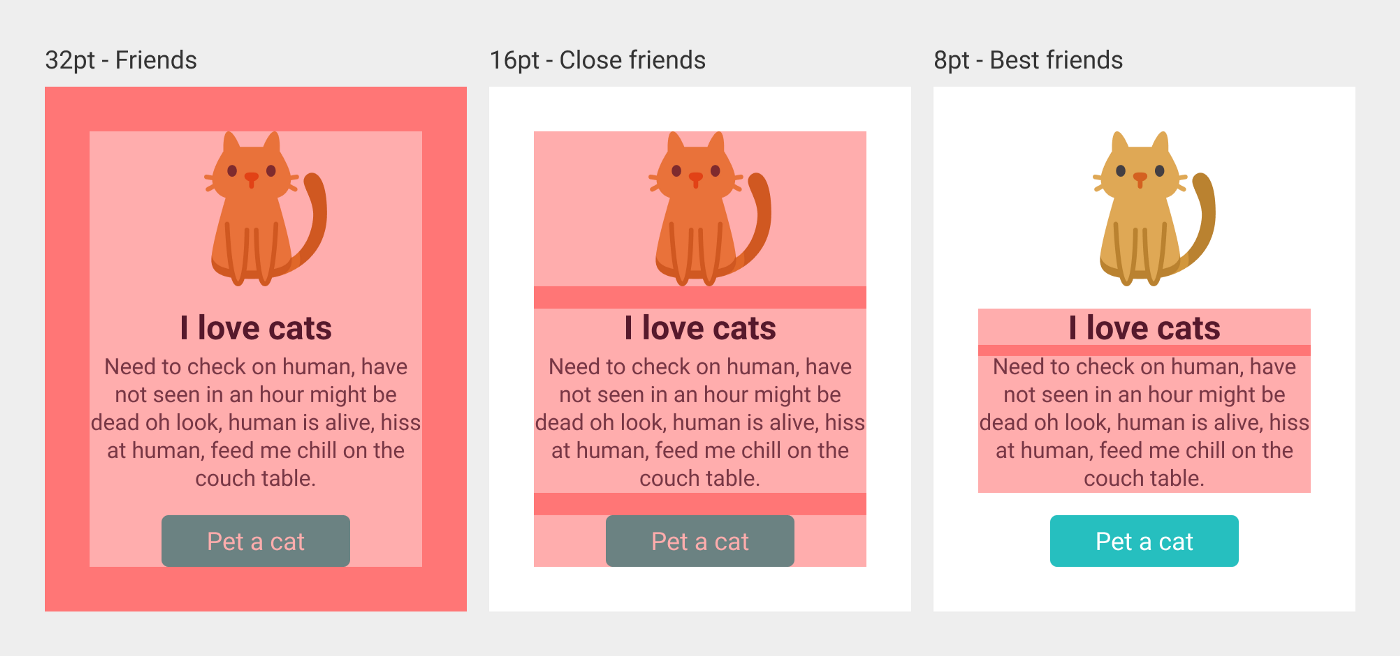
Task: Click the "I love cats" title in the Close friends card
Action: tap(700, 328)
